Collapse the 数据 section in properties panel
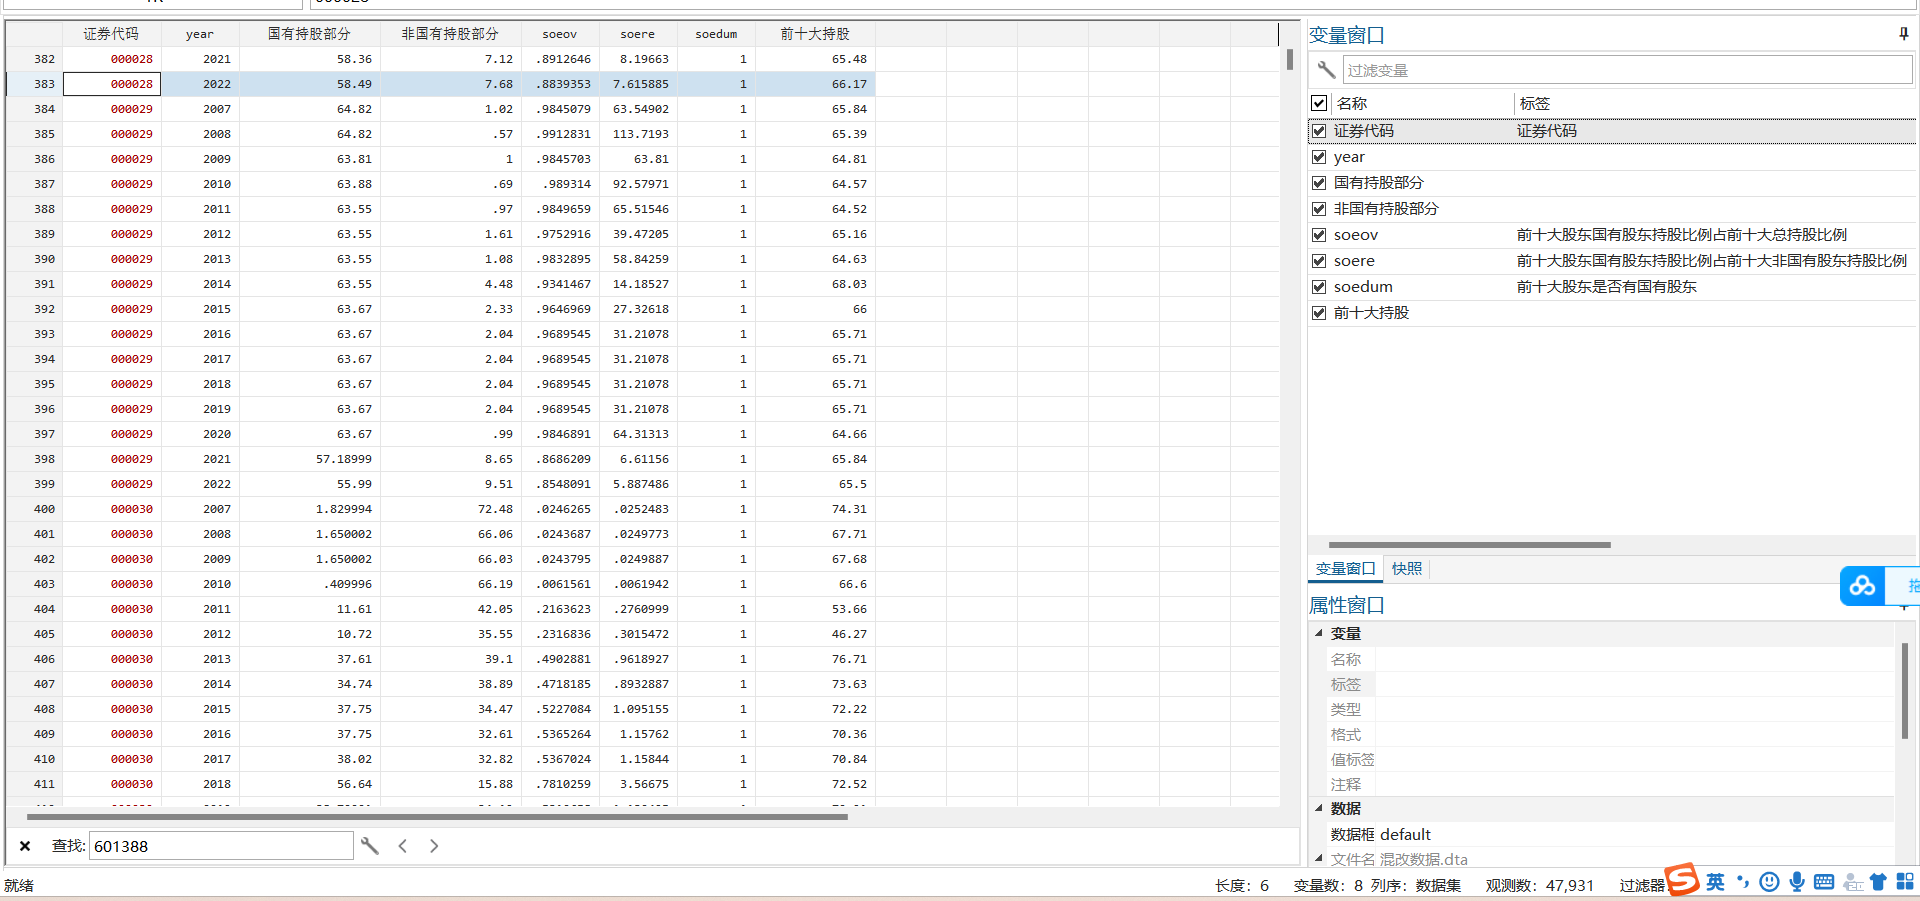Viewport: 1920px width, 901px height. (1319, 808)
